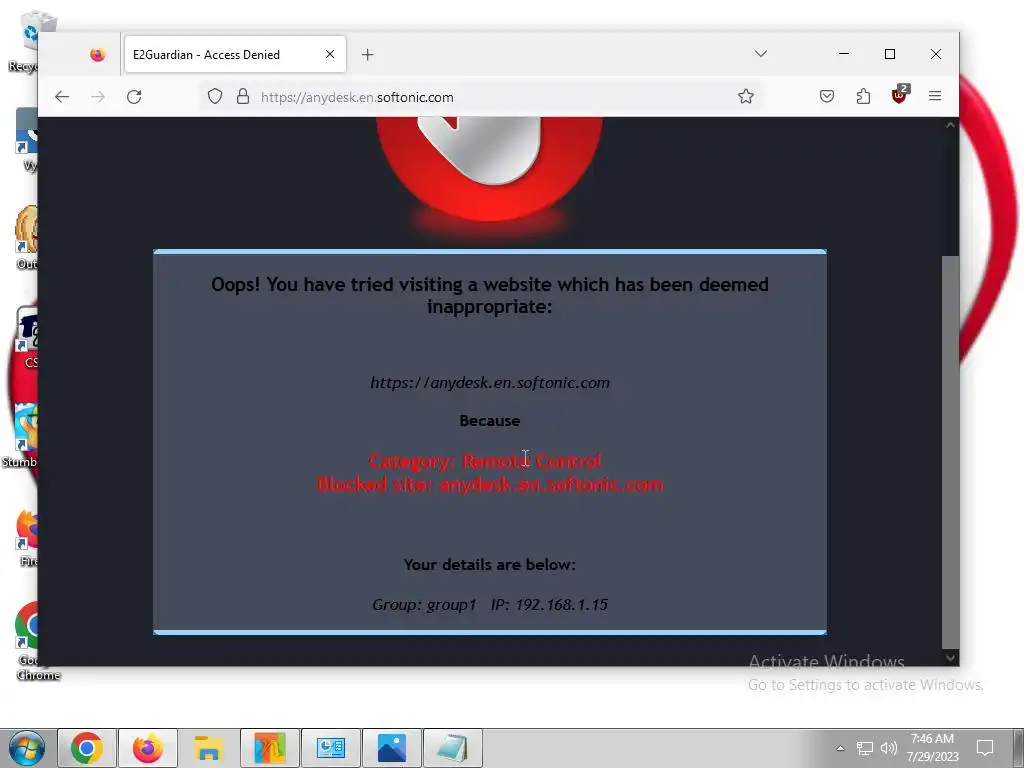Open the Extensions puzzle menu
Viewport: 1024px width, 768px height.
863,97
